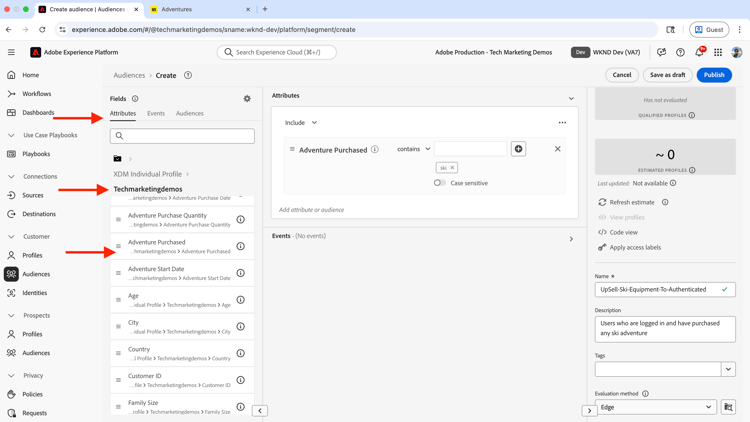Open the Include dropdown
The image size is (750, 422).
click(x=301, y=122)
